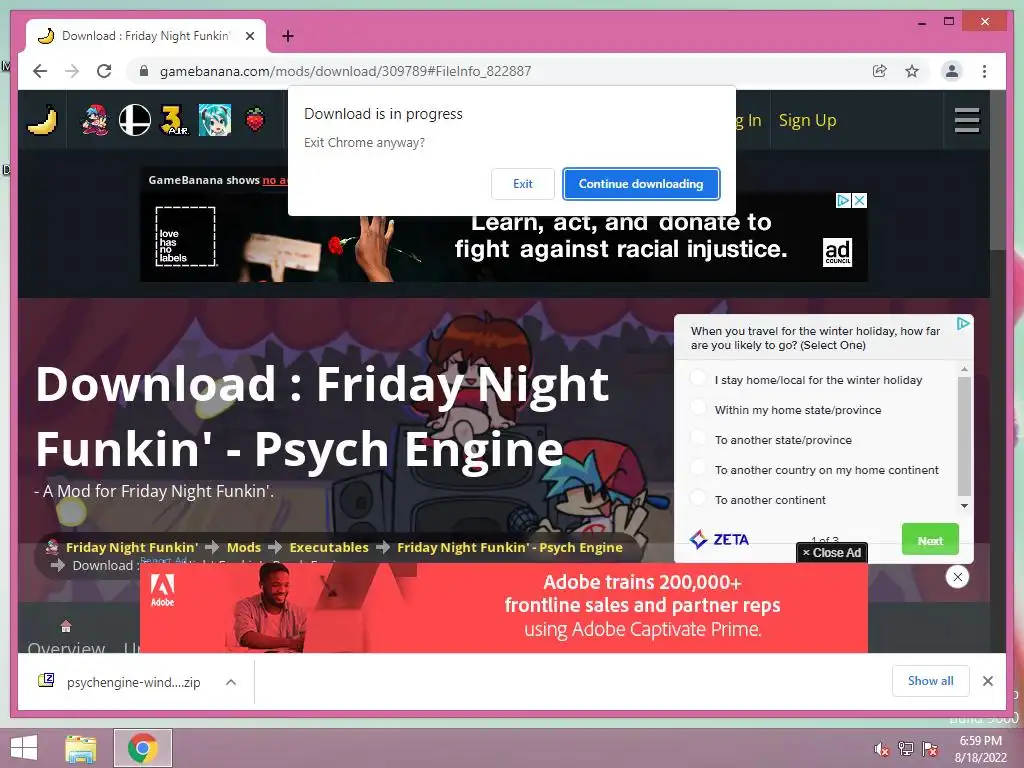The image size is (1024, 768).
Task: Open the Action Center flag icon
Action: click(930, 749)
